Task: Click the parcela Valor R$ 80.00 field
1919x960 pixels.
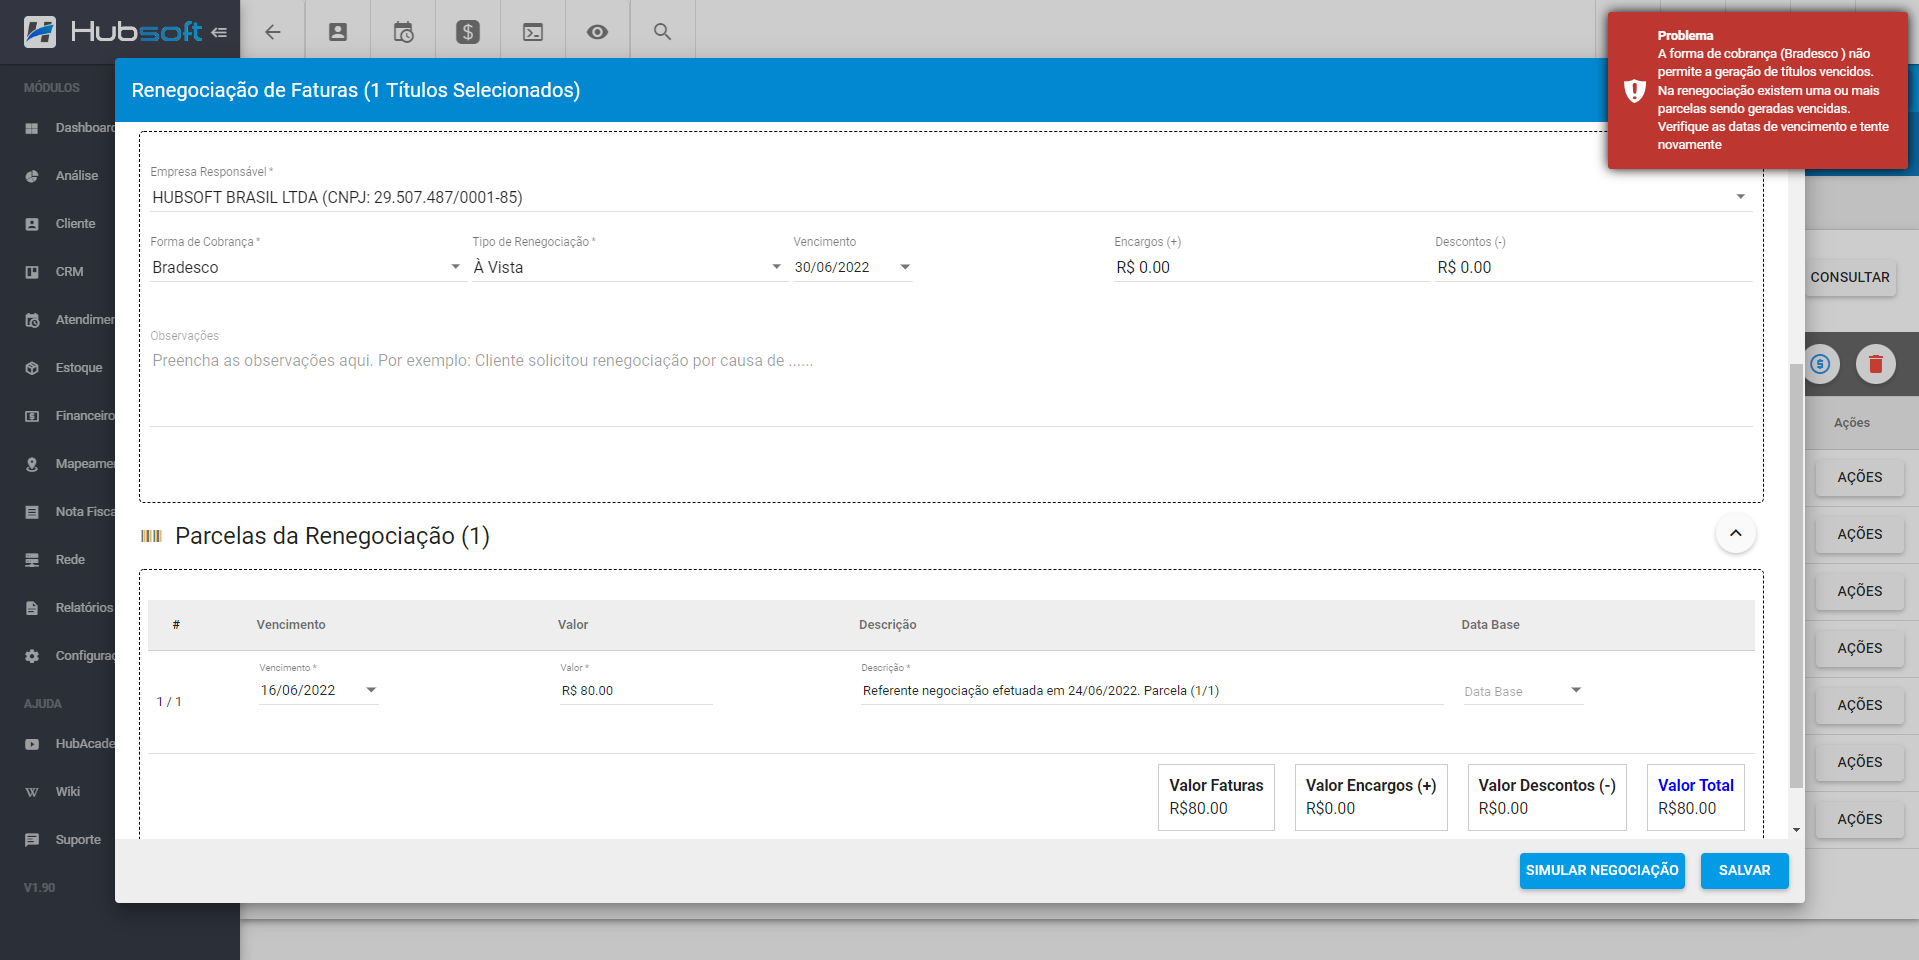Action: pos(636,690)
